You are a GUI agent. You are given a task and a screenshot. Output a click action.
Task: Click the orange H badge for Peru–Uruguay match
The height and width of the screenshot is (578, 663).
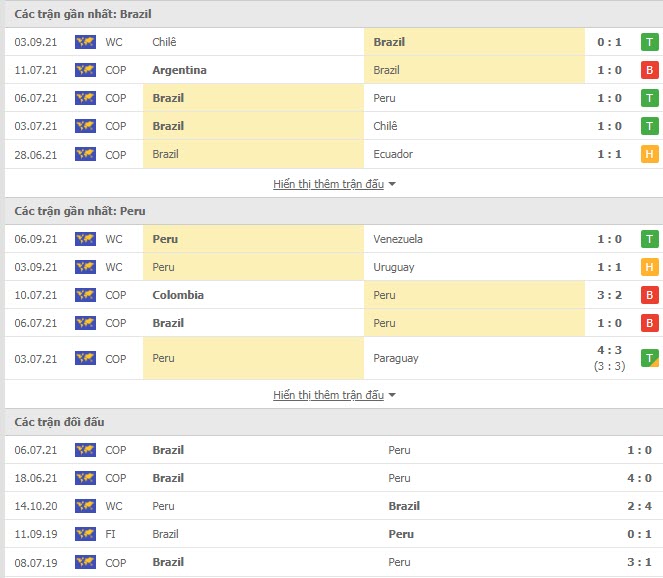click(x=649, y=267)
